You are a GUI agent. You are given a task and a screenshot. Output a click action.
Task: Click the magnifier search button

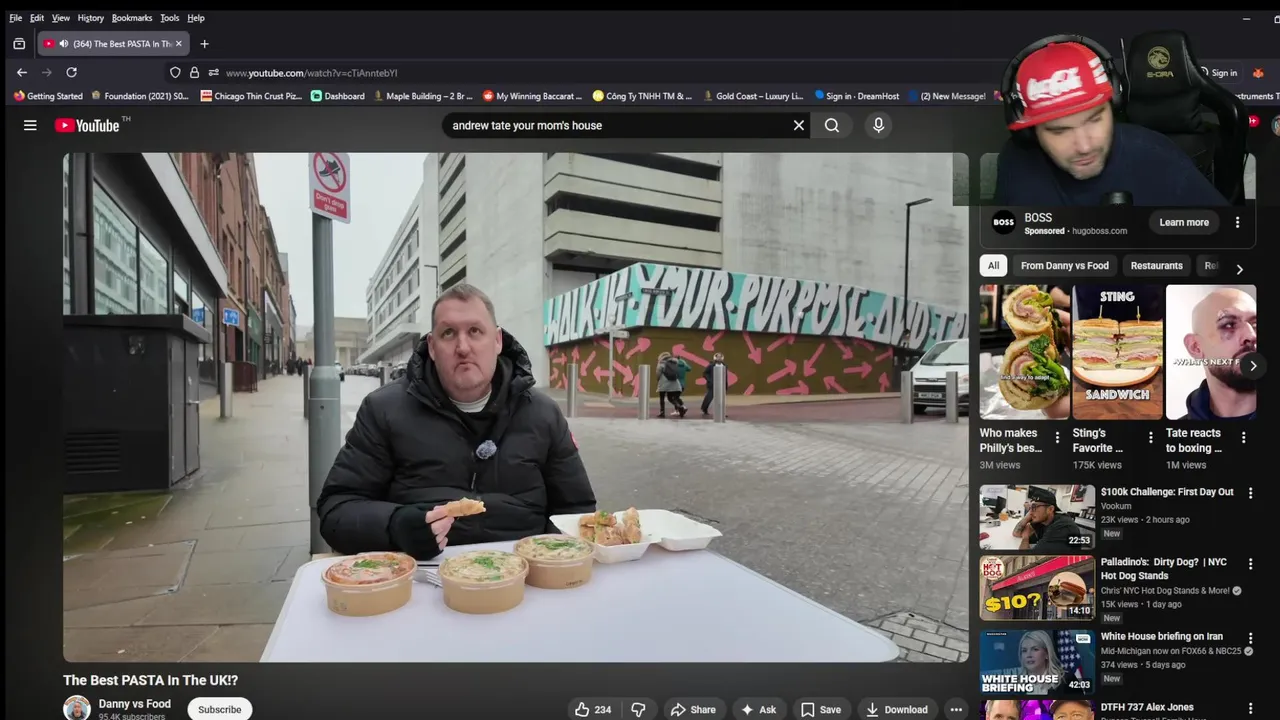832,125
